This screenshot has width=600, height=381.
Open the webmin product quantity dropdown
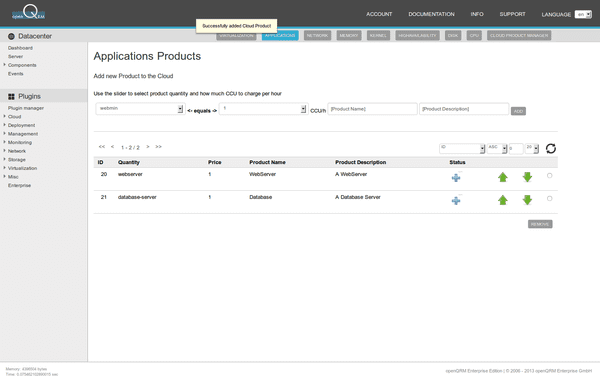140,109
